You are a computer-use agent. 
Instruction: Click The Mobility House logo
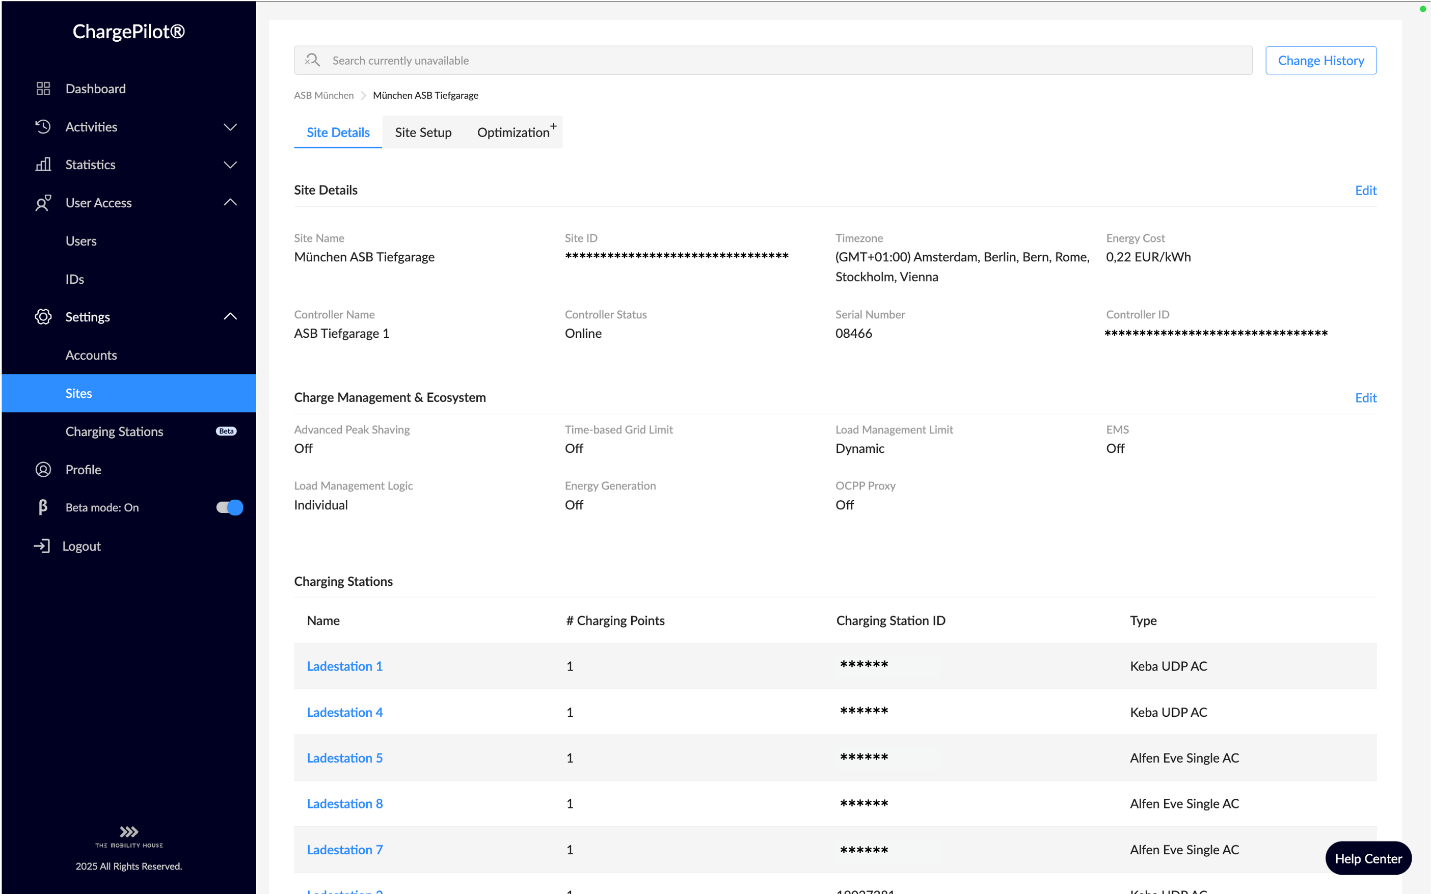129,837
